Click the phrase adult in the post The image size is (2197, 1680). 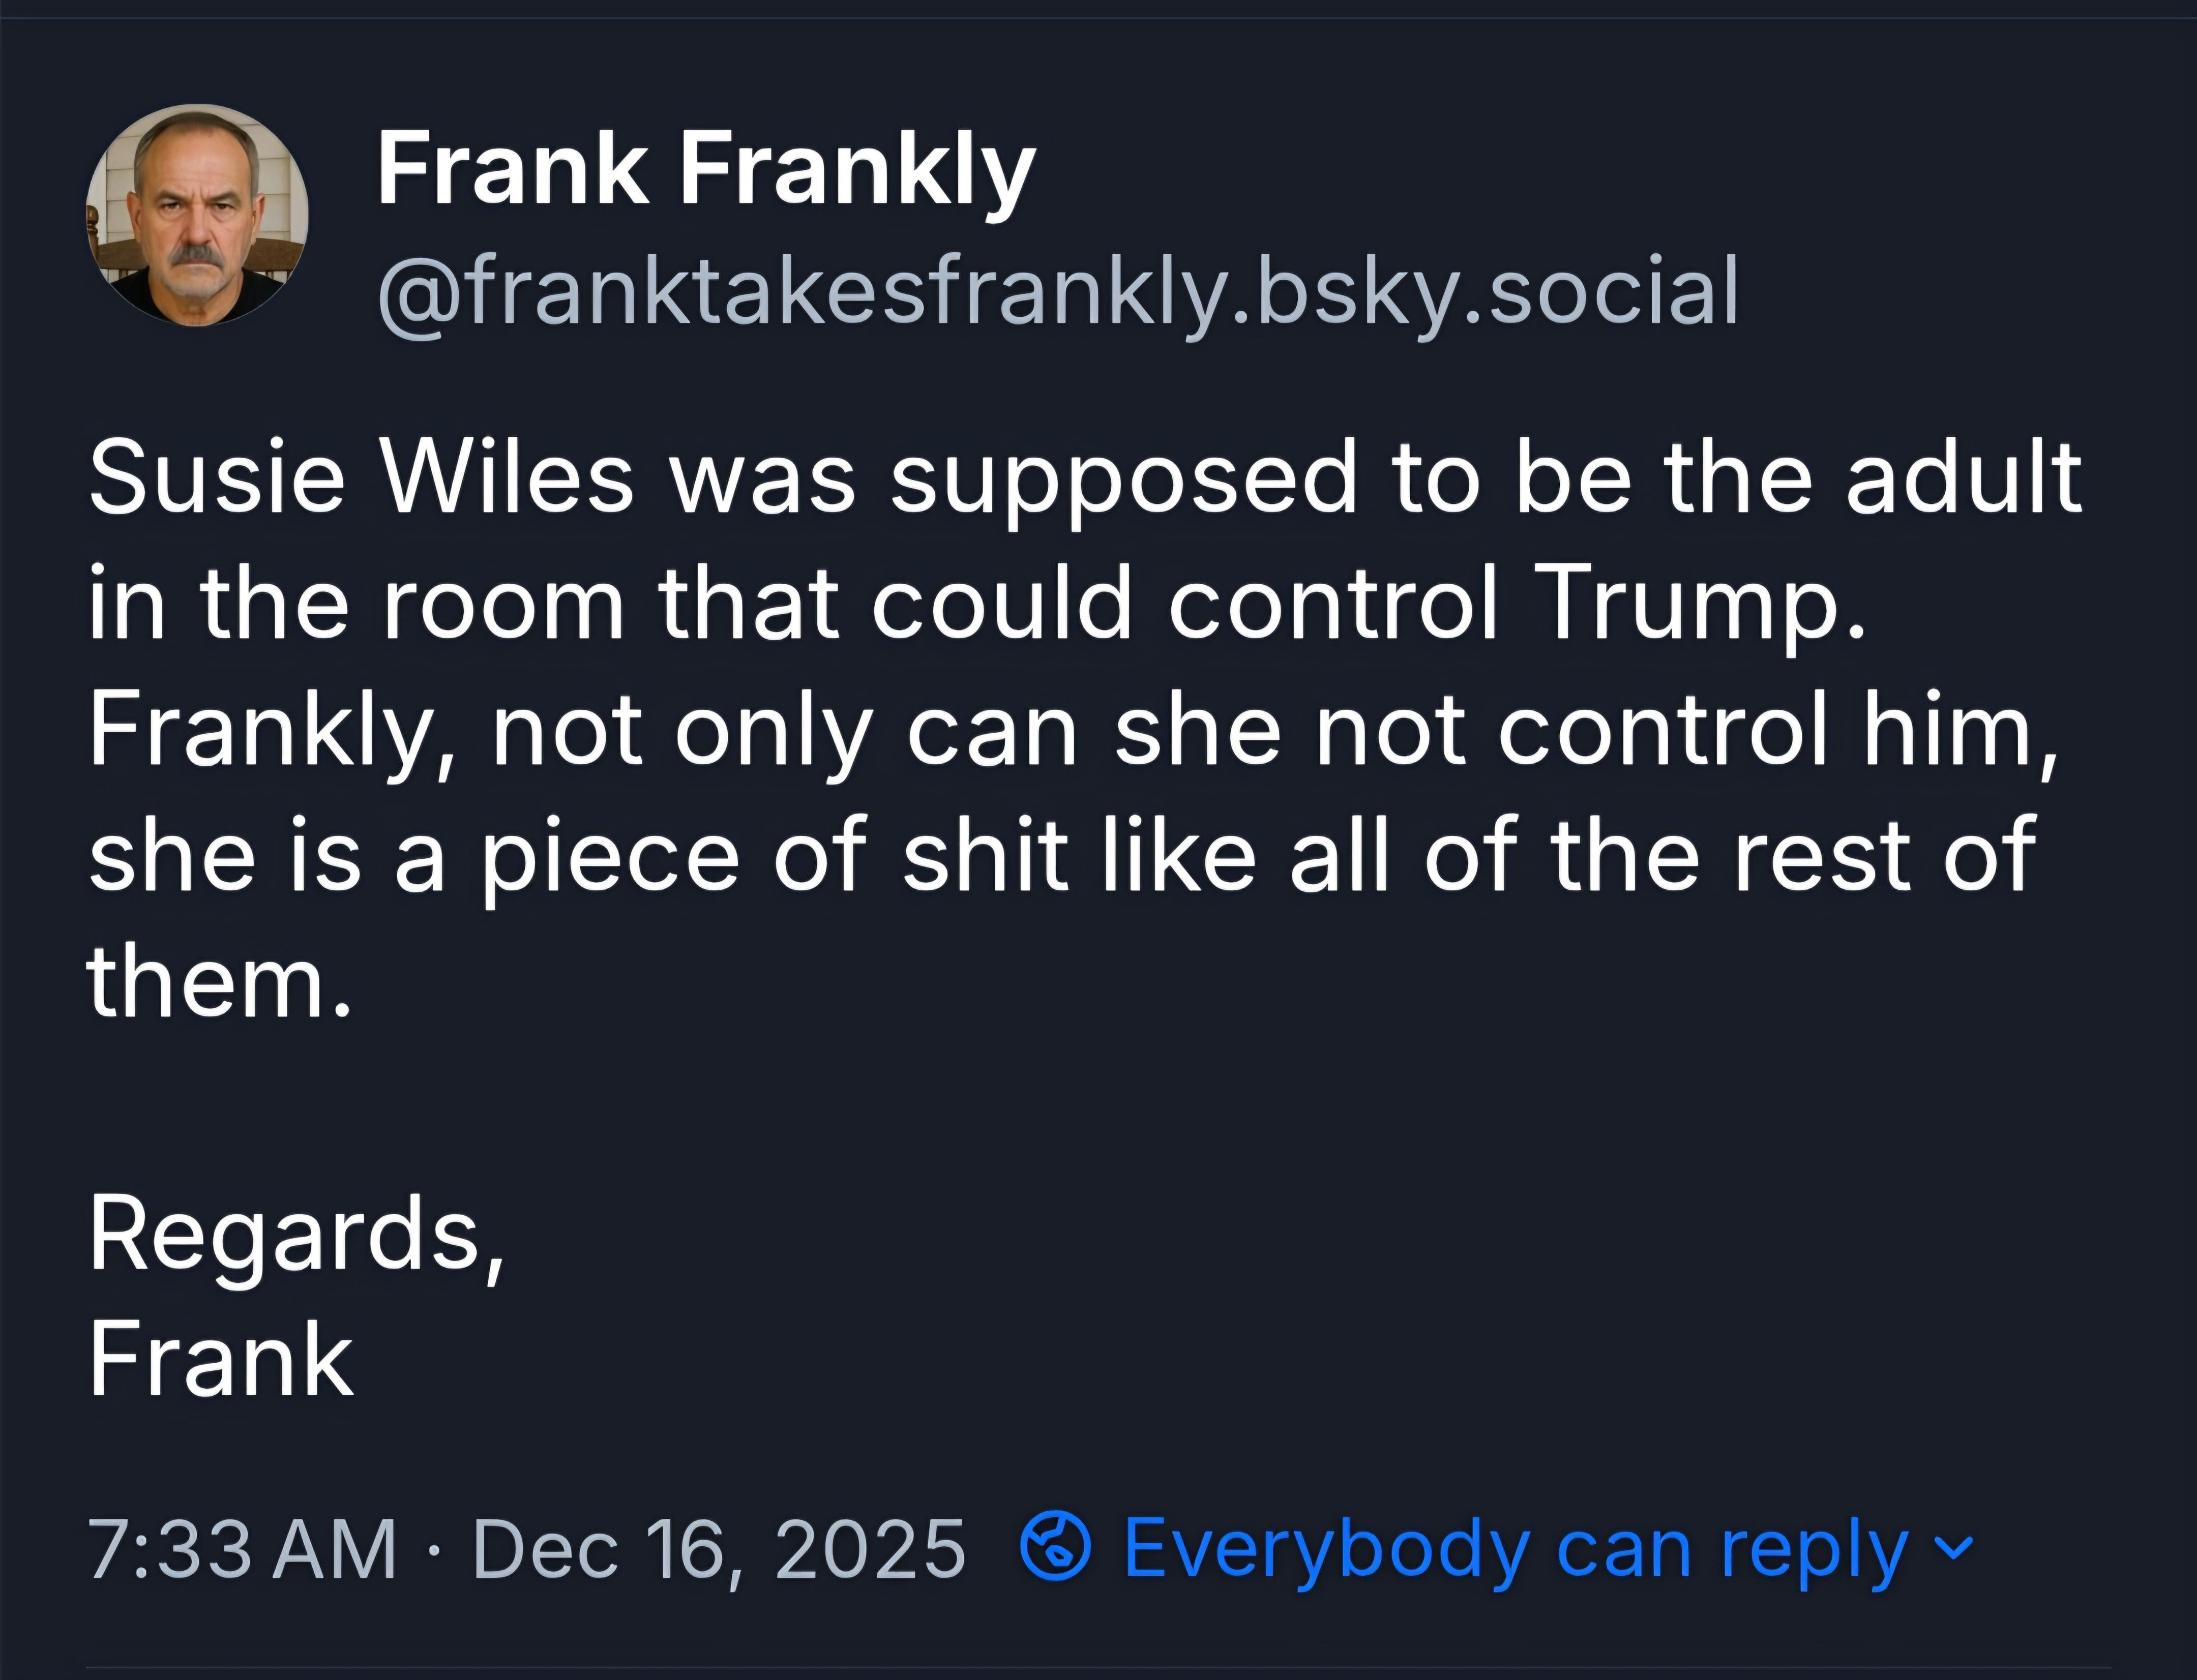(1963, 477)
